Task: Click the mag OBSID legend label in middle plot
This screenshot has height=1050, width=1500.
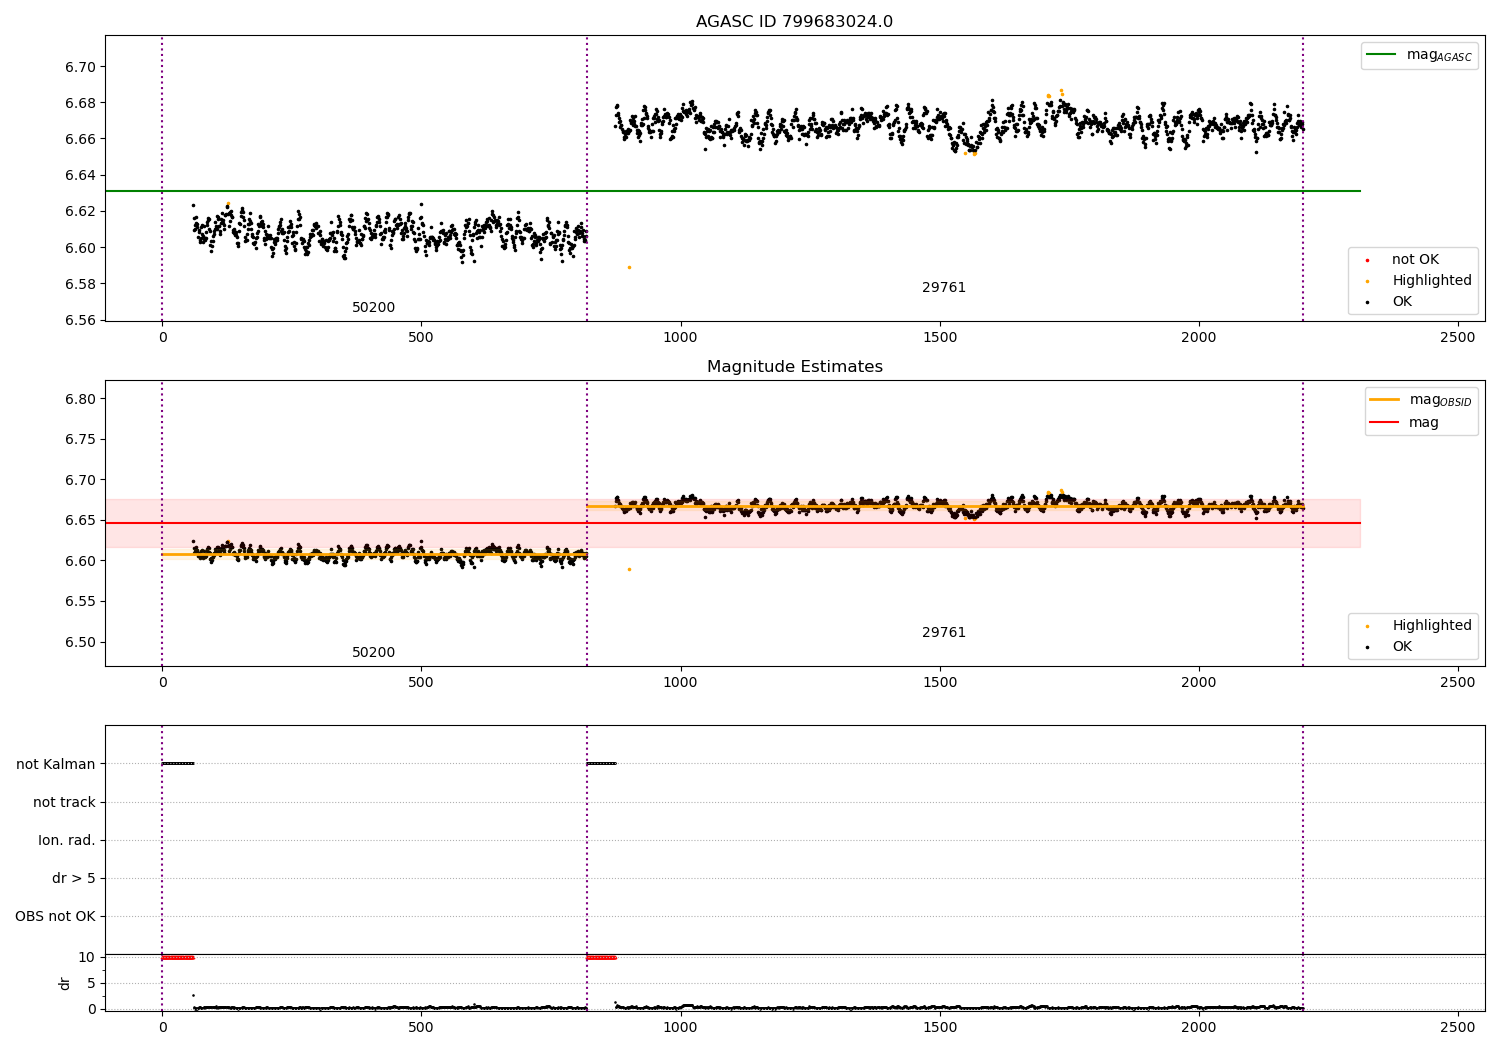Action: click(1440, 400)
